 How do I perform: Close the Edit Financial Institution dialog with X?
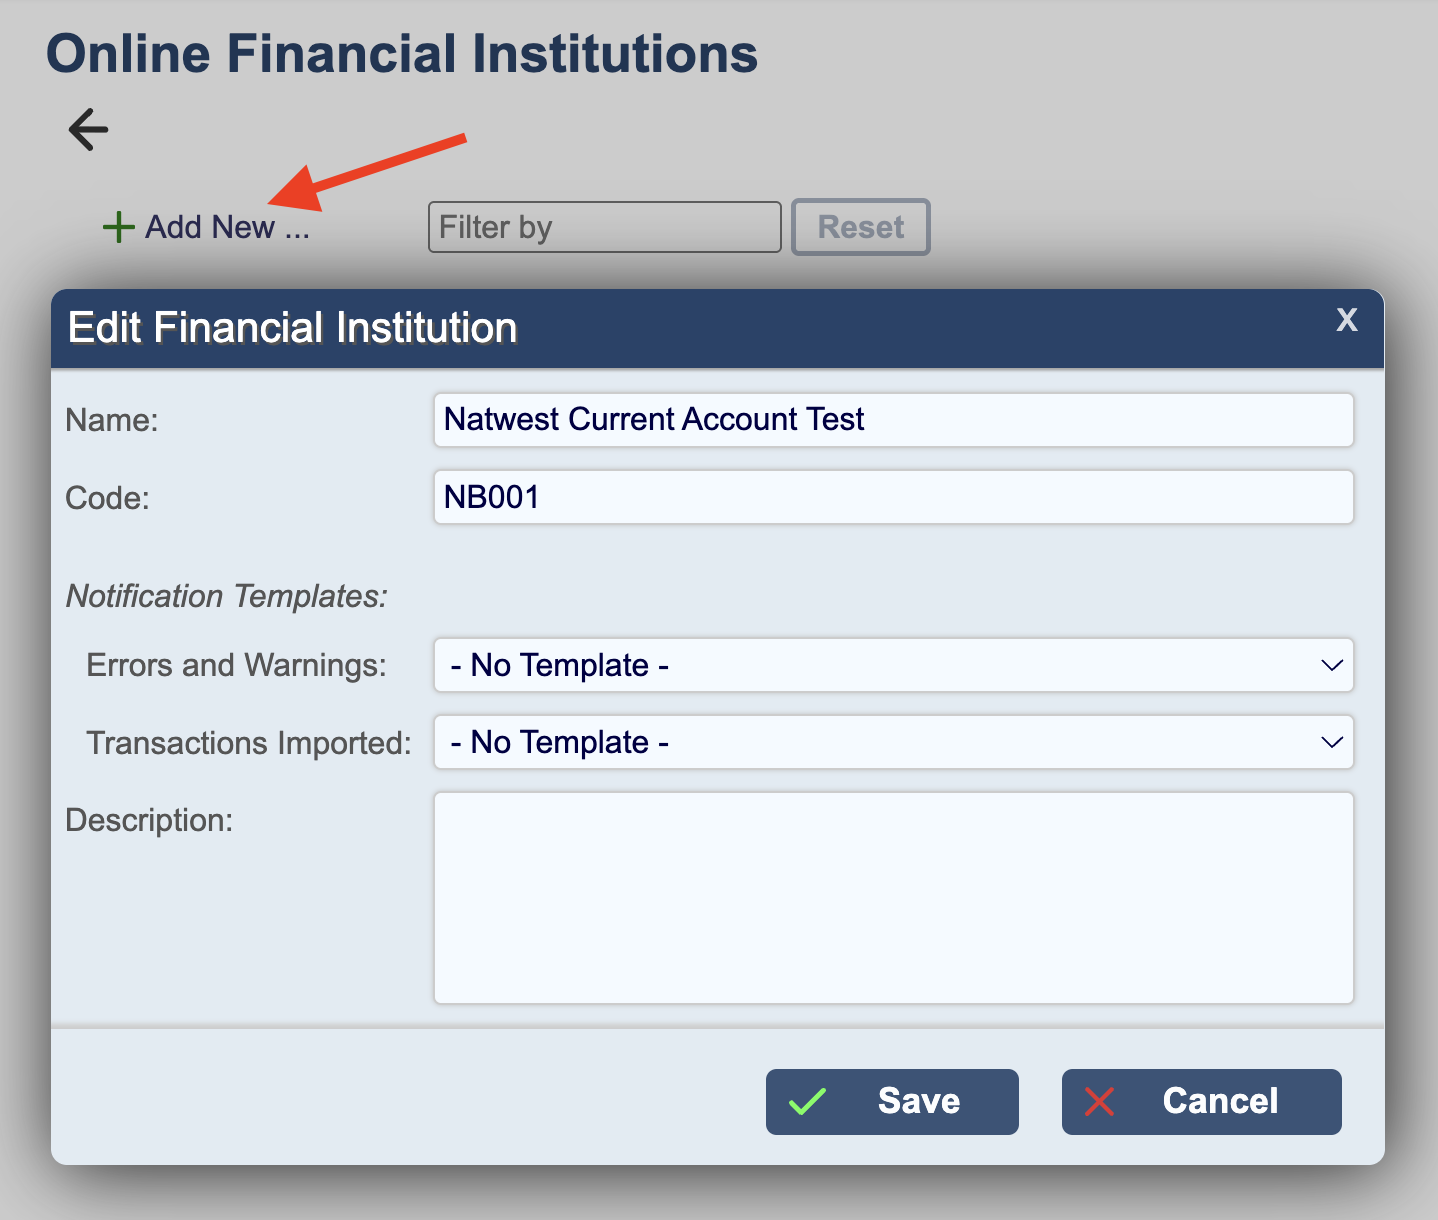click(x=1346, y=320)
